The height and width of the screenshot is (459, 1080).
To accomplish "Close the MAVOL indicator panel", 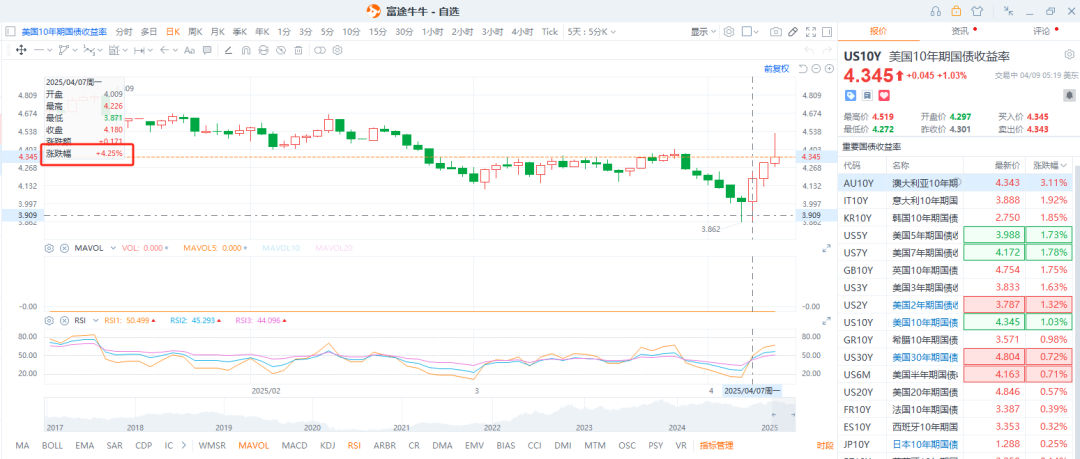I will (x=64, y=248).
